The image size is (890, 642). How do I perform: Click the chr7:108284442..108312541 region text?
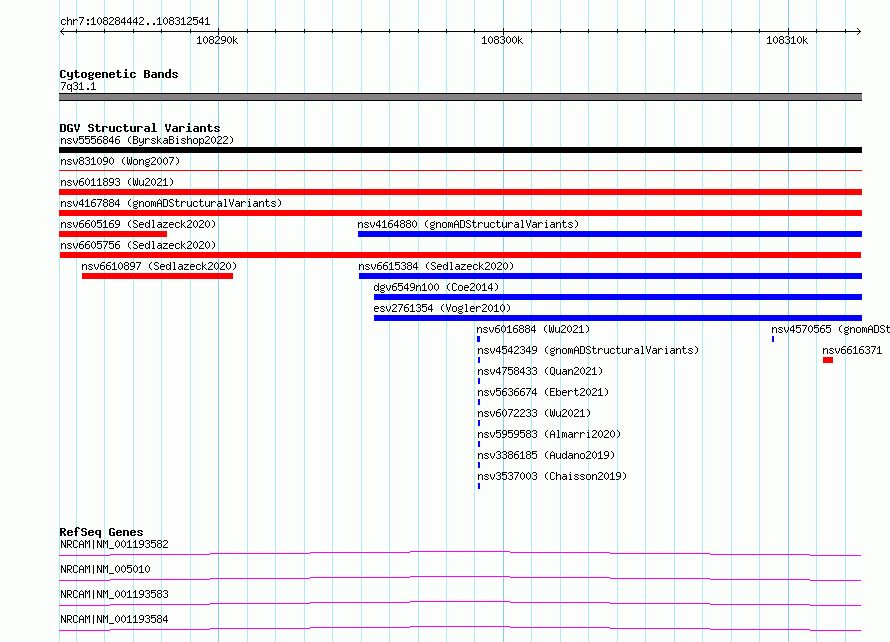(135, 22)
